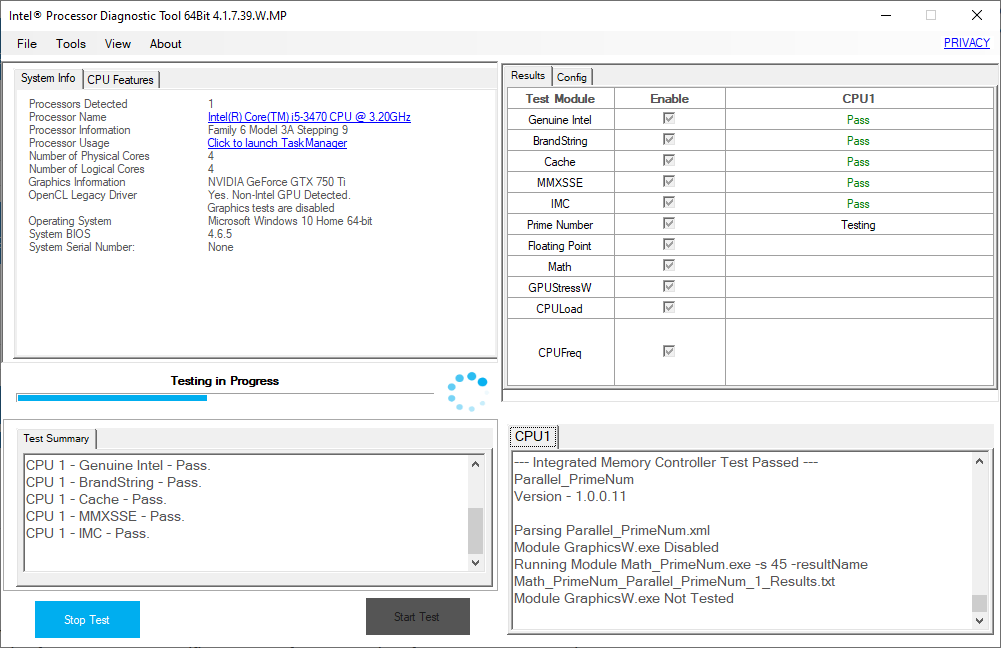
Task: Click Test Summary scroll down arrow
Action: [x=475, y=562]
